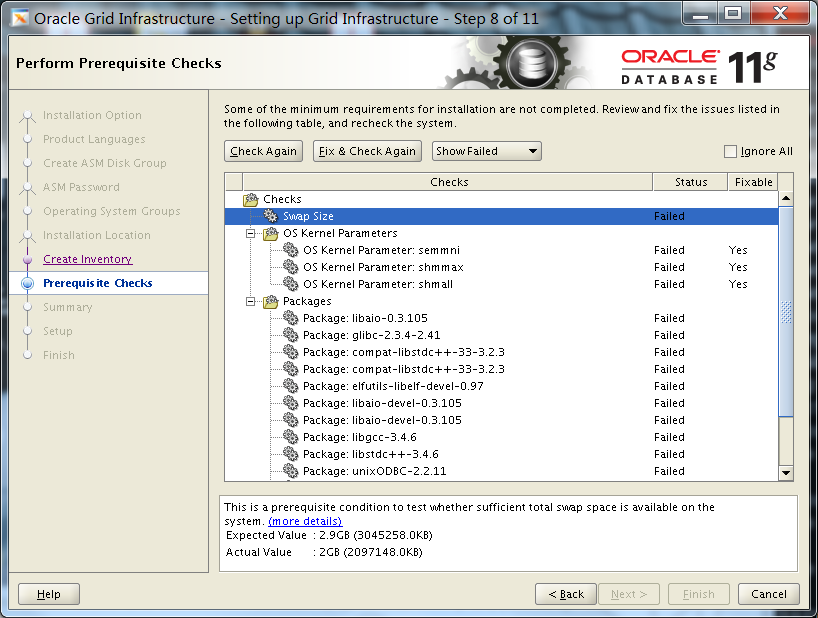This screenshot has width=818, height=618.
Task: Click the Checks root folder icon
Action: 251,199
